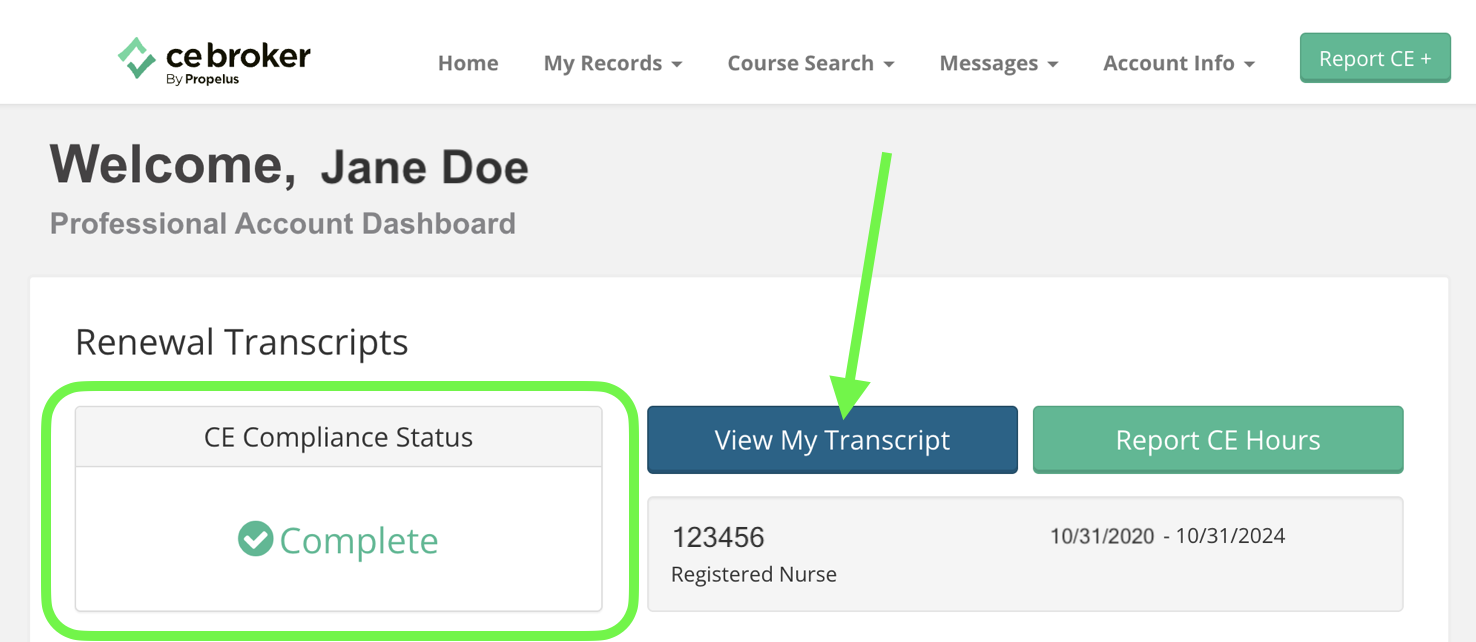This screenshot has width=1476, height=642.
Task: Click the CE Broker diamond logo icon
Action: [x=136, y=57]
